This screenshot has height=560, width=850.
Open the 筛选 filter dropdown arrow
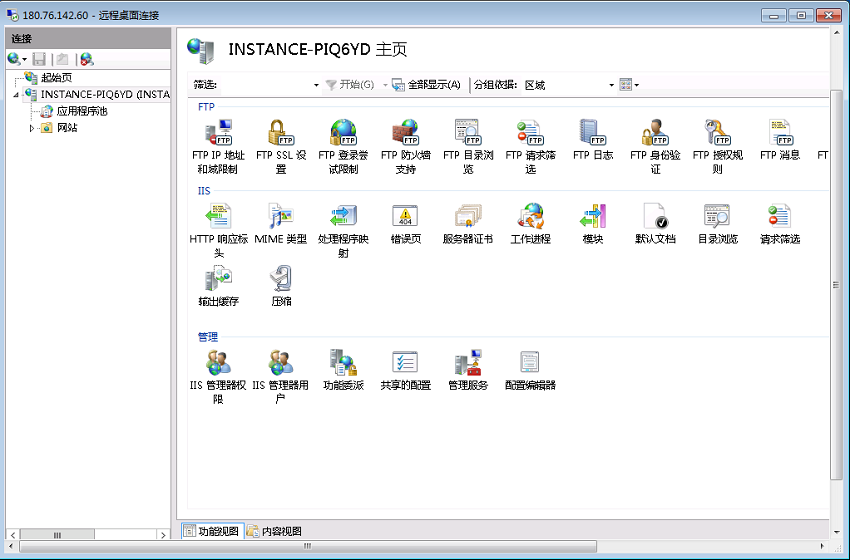click(x=316, y=85)
